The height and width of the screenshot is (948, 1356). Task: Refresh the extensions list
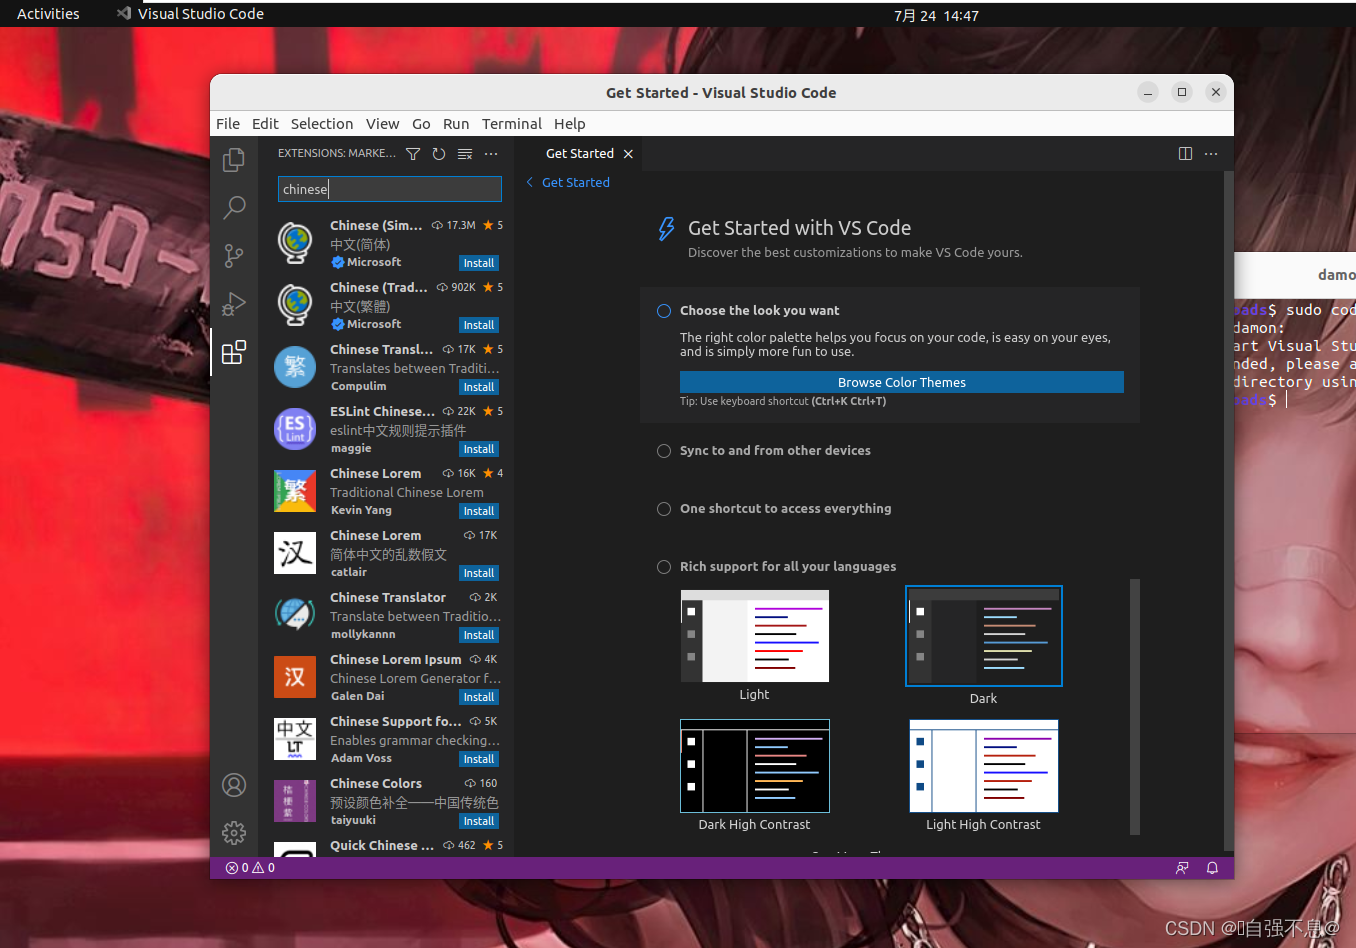tap(439, 154)
